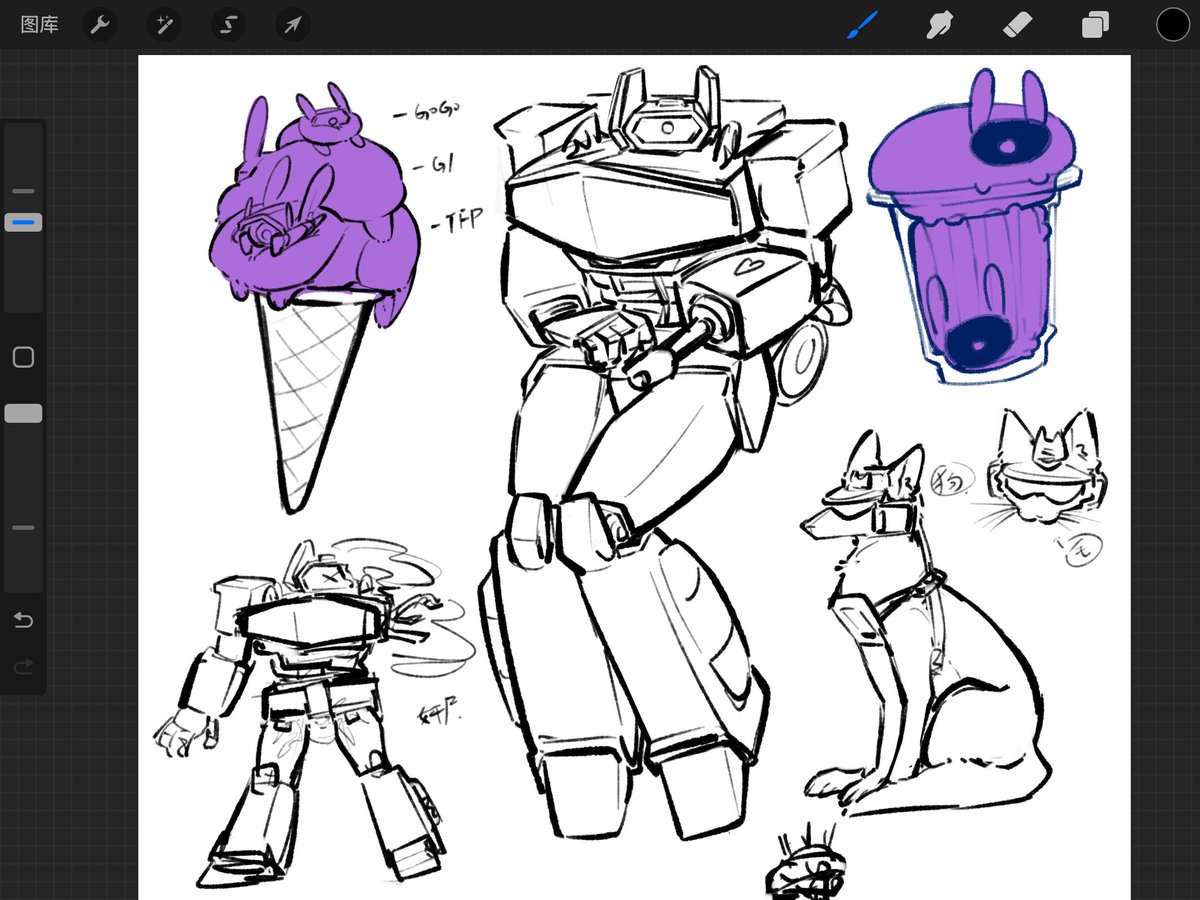Open the 图库 gallery

coord(40,25)
